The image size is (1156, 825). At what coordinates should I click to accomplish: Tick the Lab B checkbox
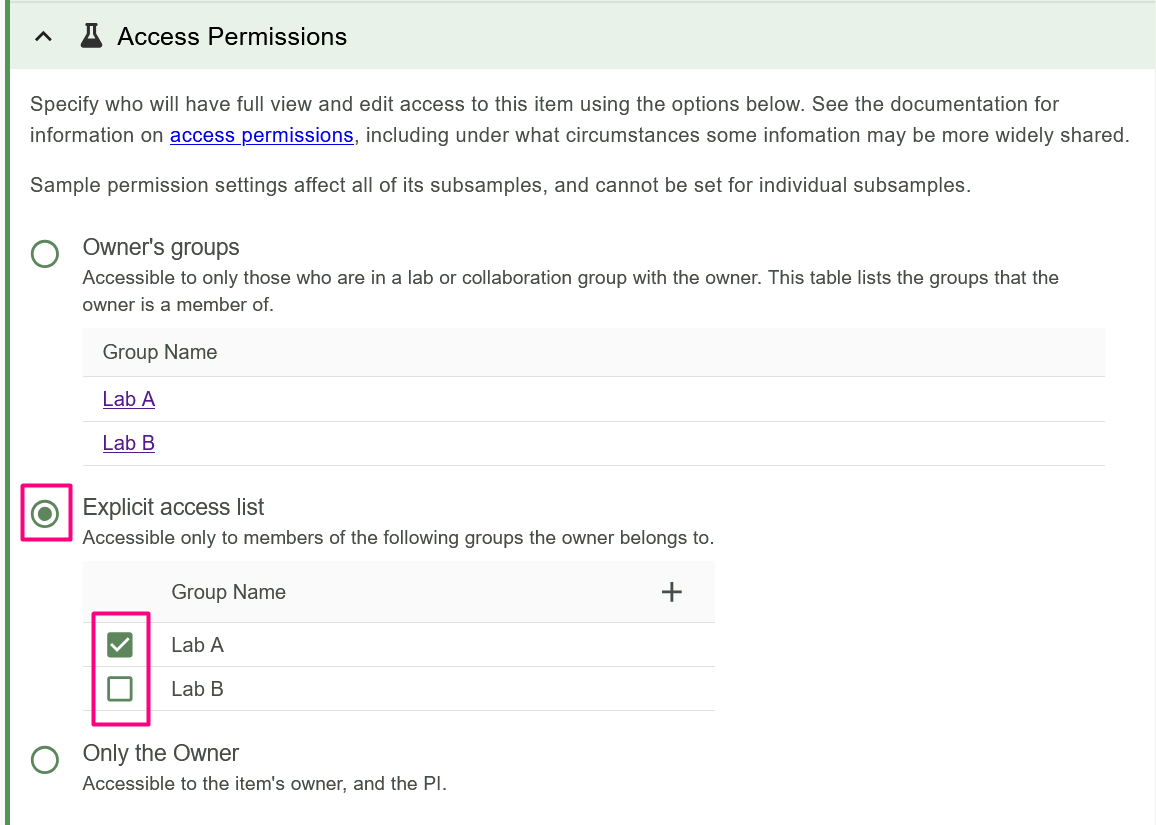[x=120, y=689]
